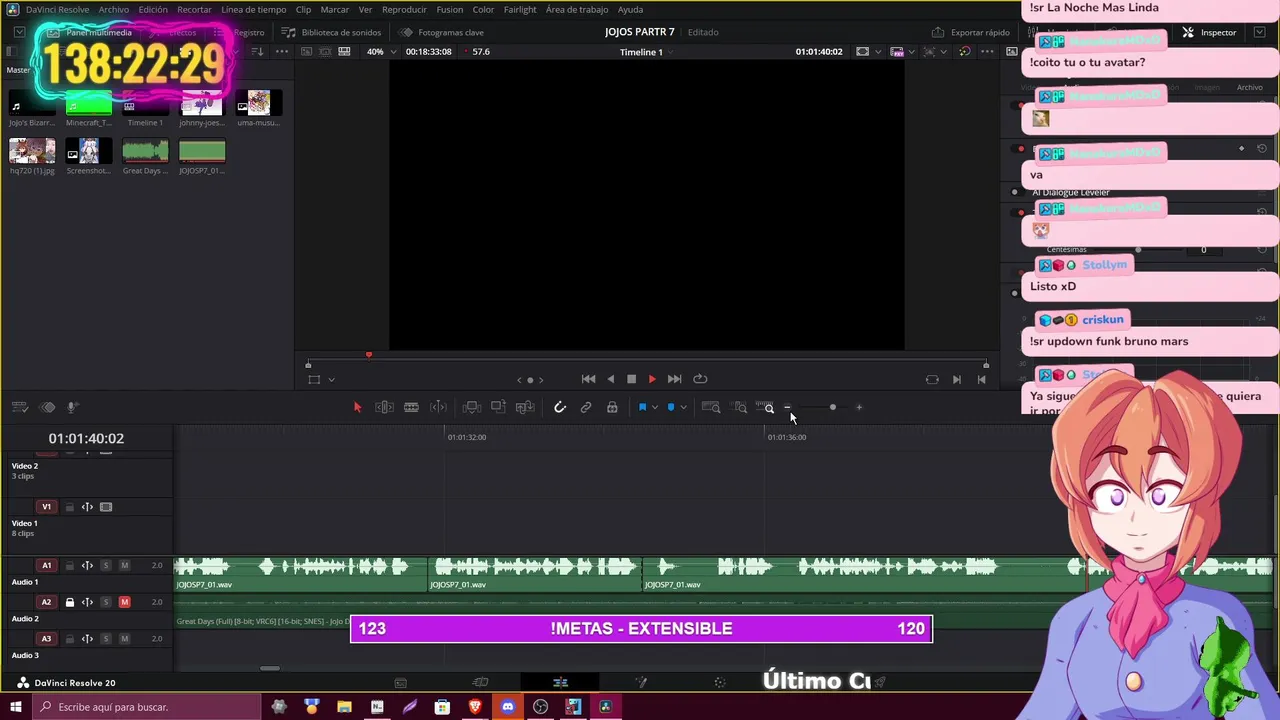The image size is (1280, 720).
Task: Play forward red button
Action: point(652,379)
